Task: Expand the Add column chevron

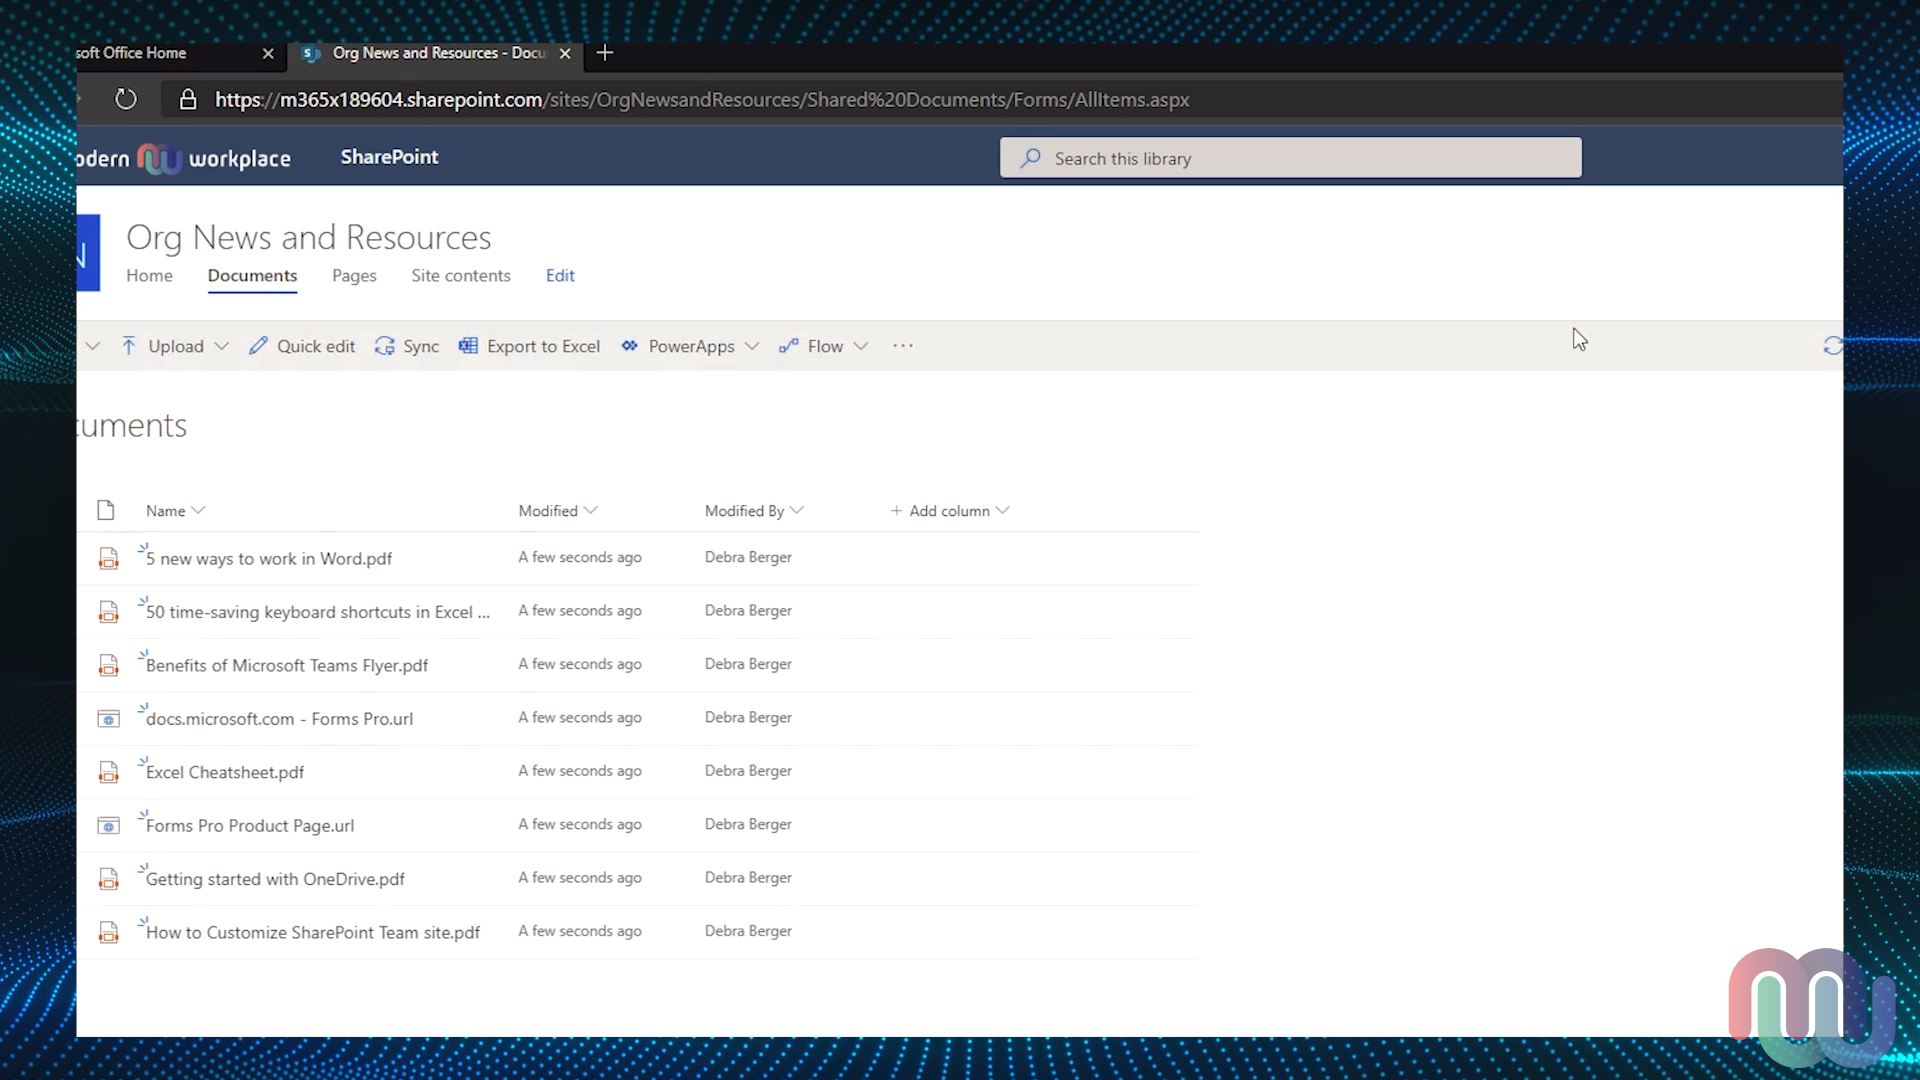Action: point(1003,511)
